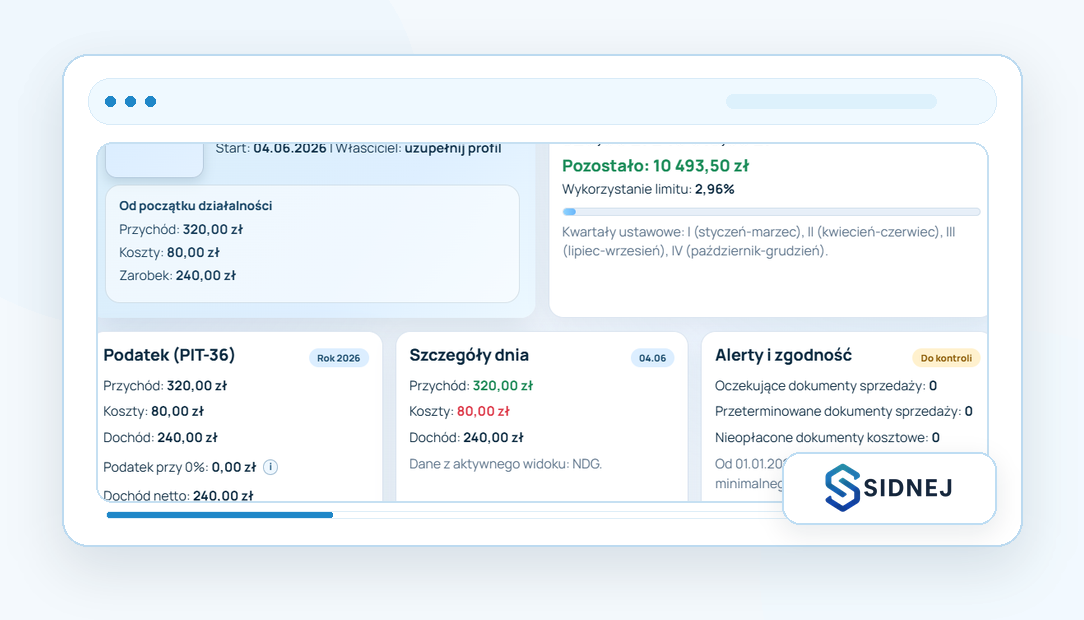Click Oczekujące dokumenty sprzedaży: 0 row
Viewport: 1084px width, 620px height.
point(825,386)
